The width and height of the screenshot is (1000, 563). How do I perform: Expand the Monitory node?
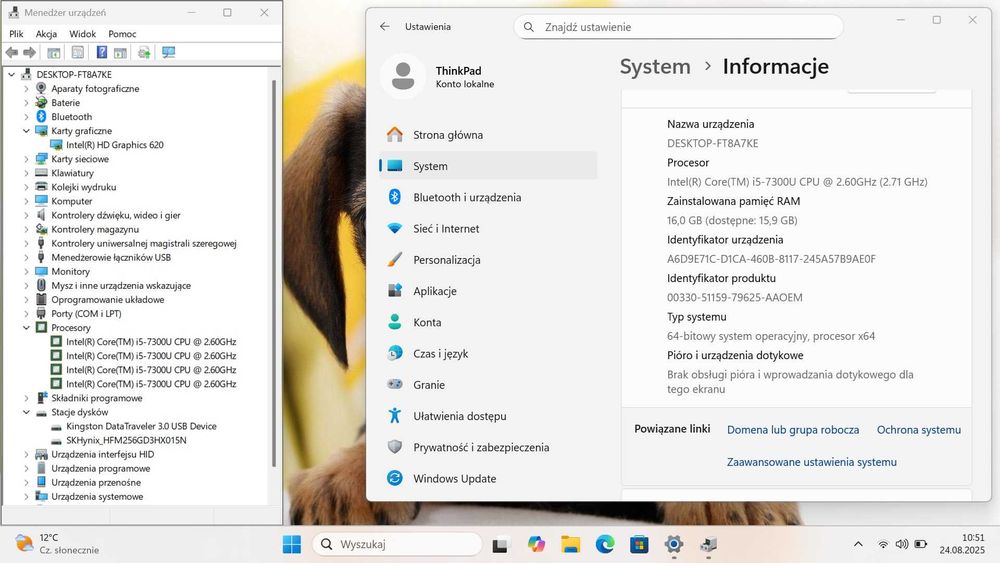26,272
